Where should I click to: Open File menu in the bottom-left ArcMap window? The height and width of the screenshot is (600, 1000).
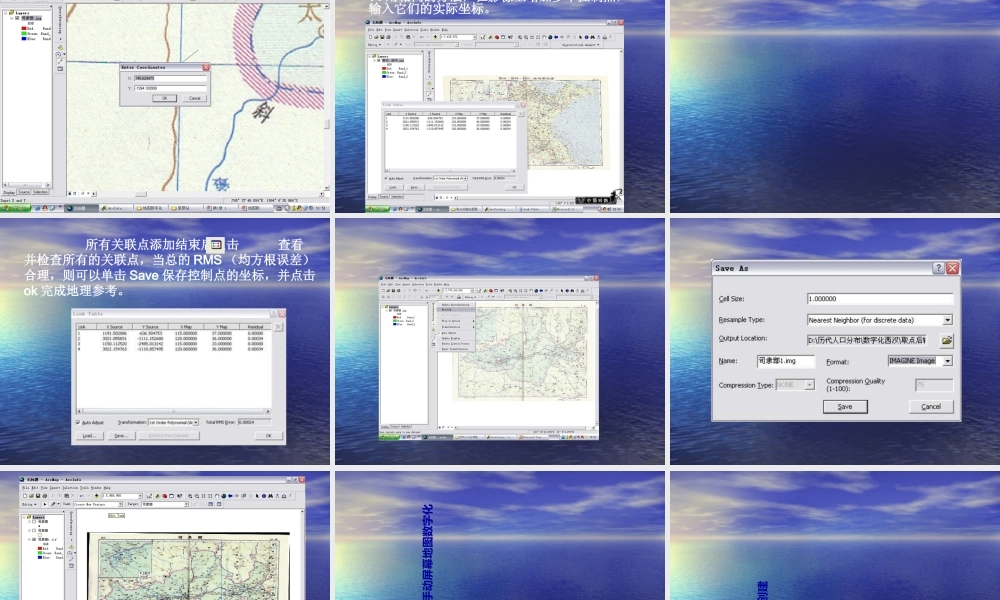point(26,488)
